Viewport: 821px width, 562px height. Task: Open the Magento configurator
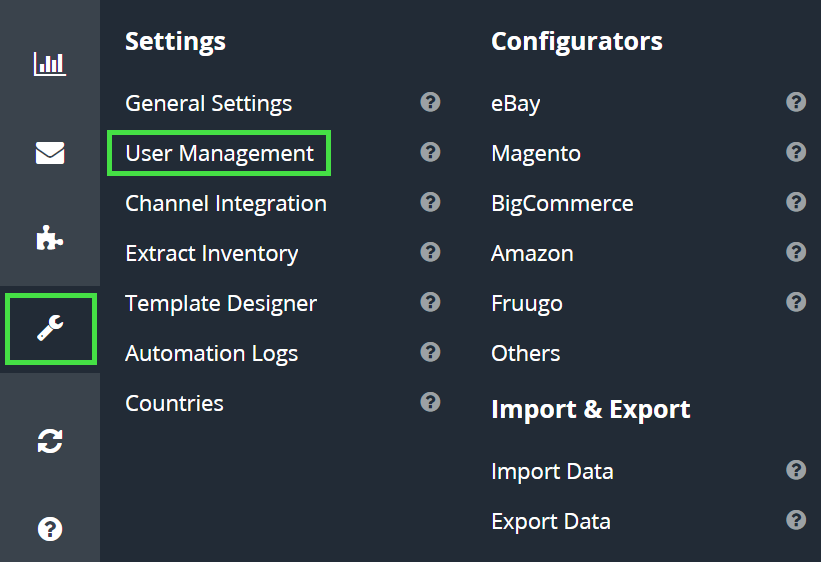pos(535,154)
